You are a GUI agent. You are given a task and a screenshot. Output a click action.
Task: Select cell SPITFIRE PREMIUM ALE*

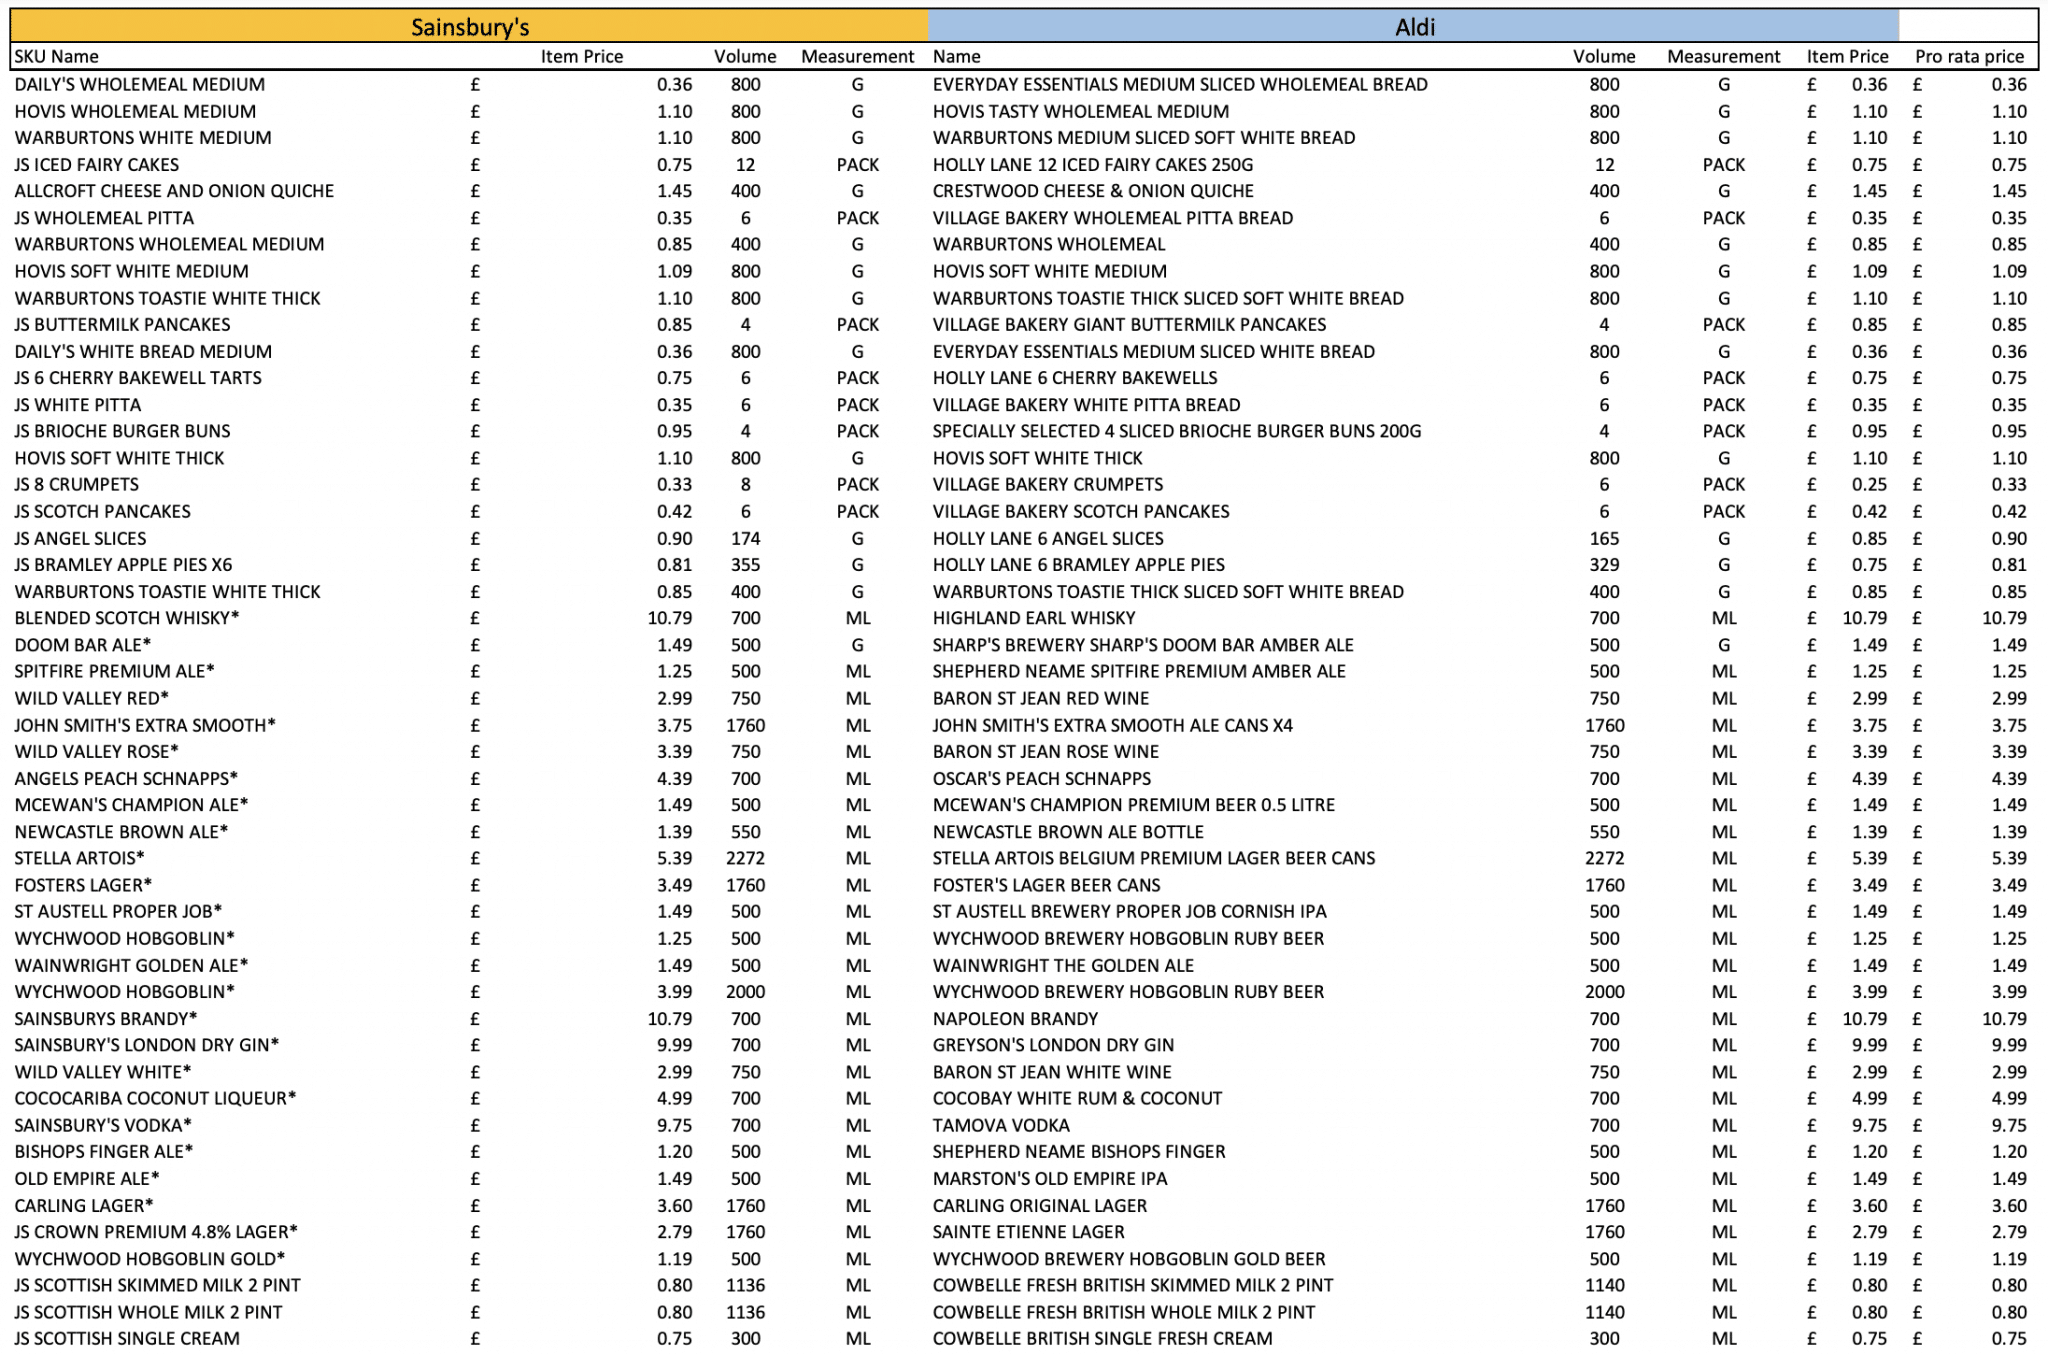114,672
